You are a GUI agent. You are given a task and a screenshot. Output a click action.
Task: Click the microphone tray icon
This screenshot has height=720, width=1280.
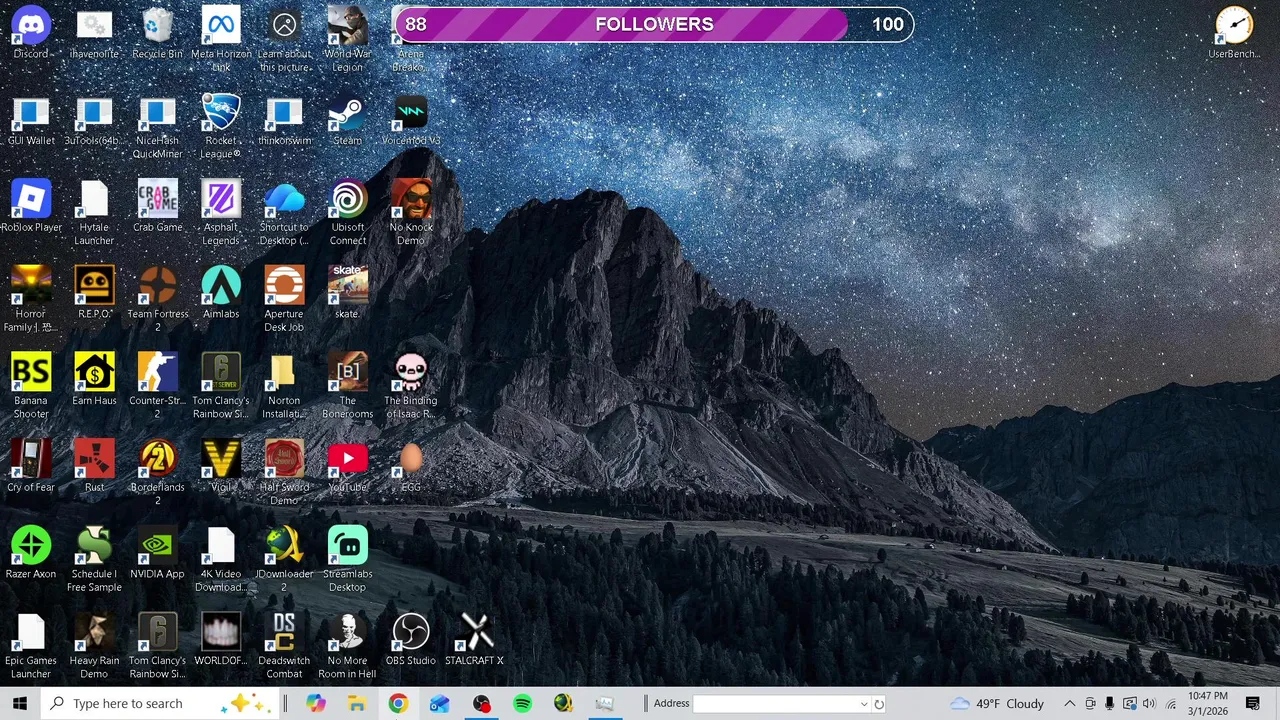1110,704
